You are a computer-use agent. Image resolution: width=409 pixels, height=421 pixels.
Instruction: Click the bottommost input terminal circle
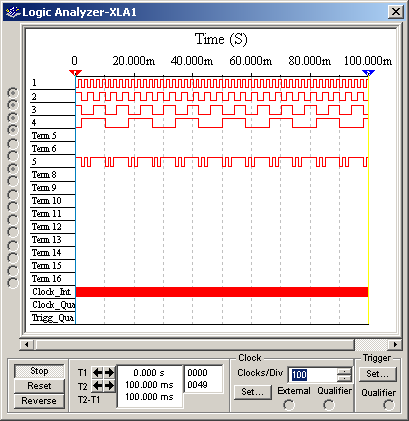pyautogui.click(x=13, y=283)
